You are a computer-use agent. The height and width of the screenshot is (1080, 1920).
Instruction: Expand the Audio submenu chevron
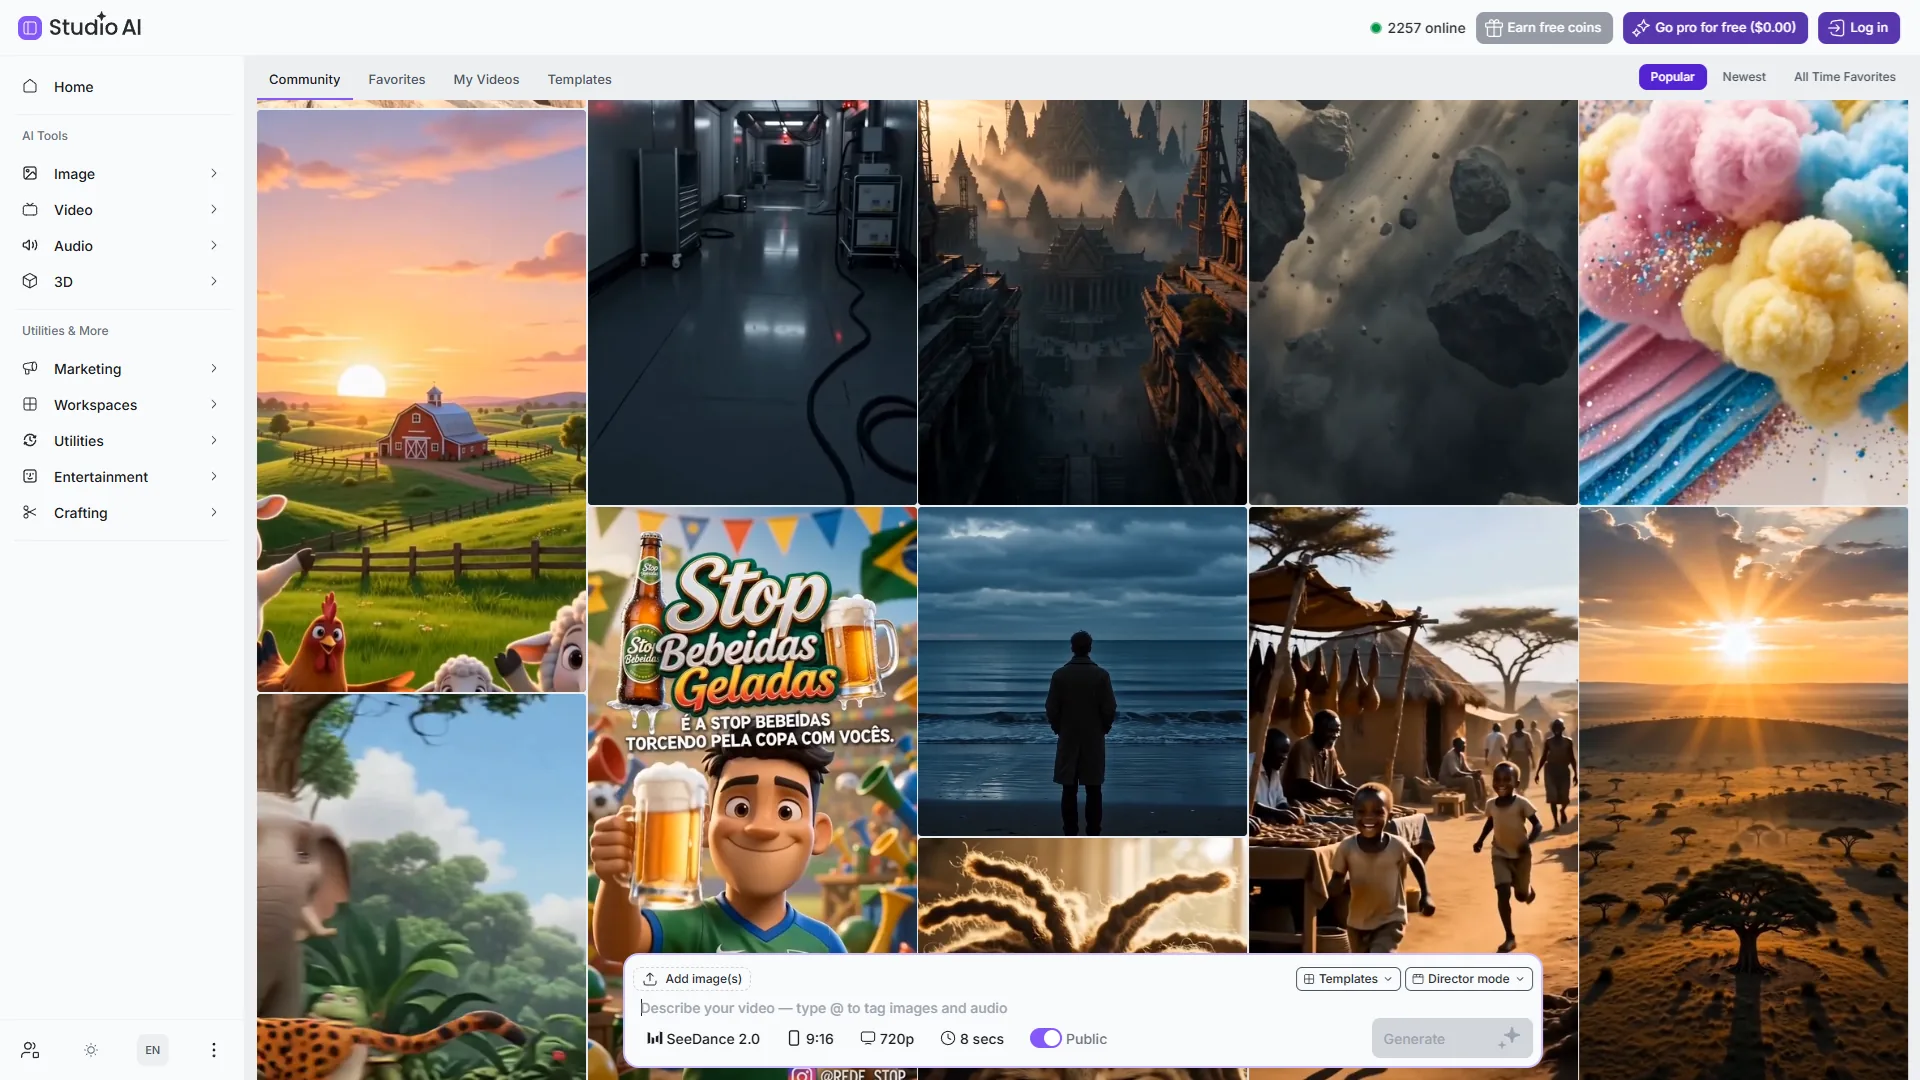click(x=214, y=245)
